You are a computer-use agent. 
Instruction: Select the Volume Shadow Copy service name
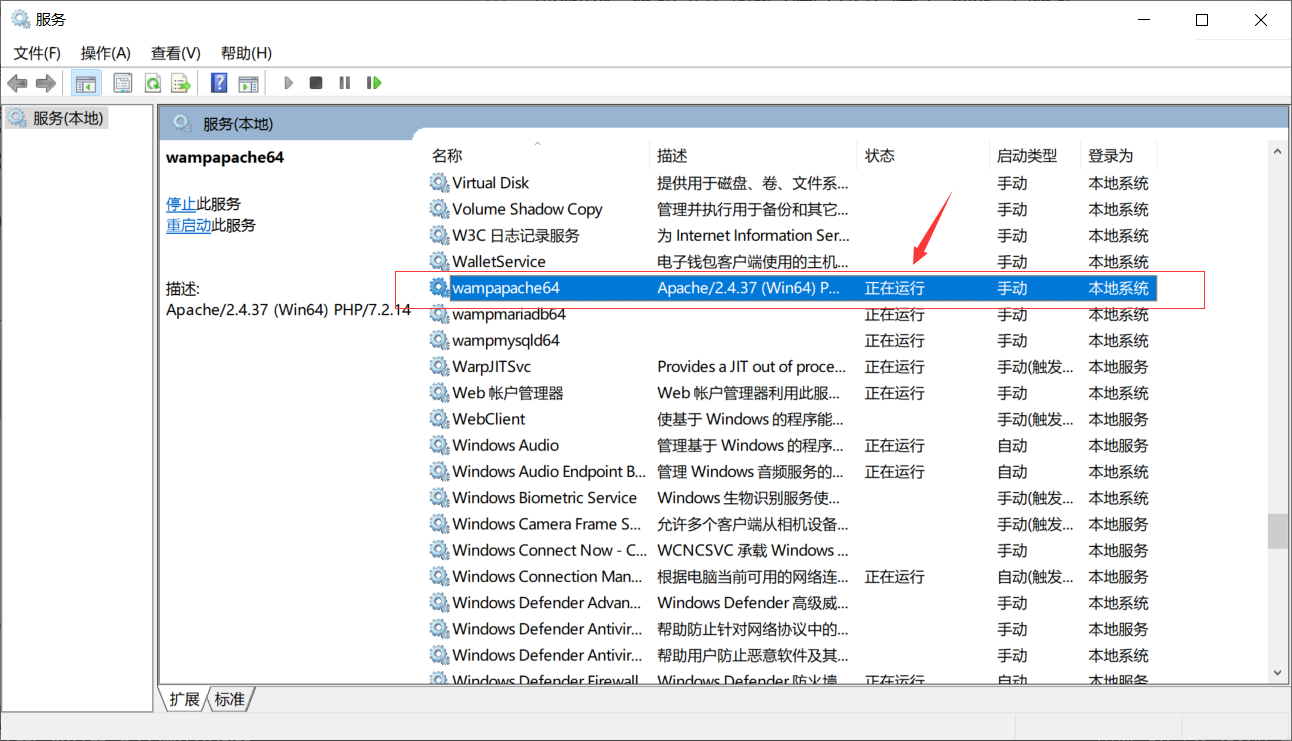(x=527, y=209)
